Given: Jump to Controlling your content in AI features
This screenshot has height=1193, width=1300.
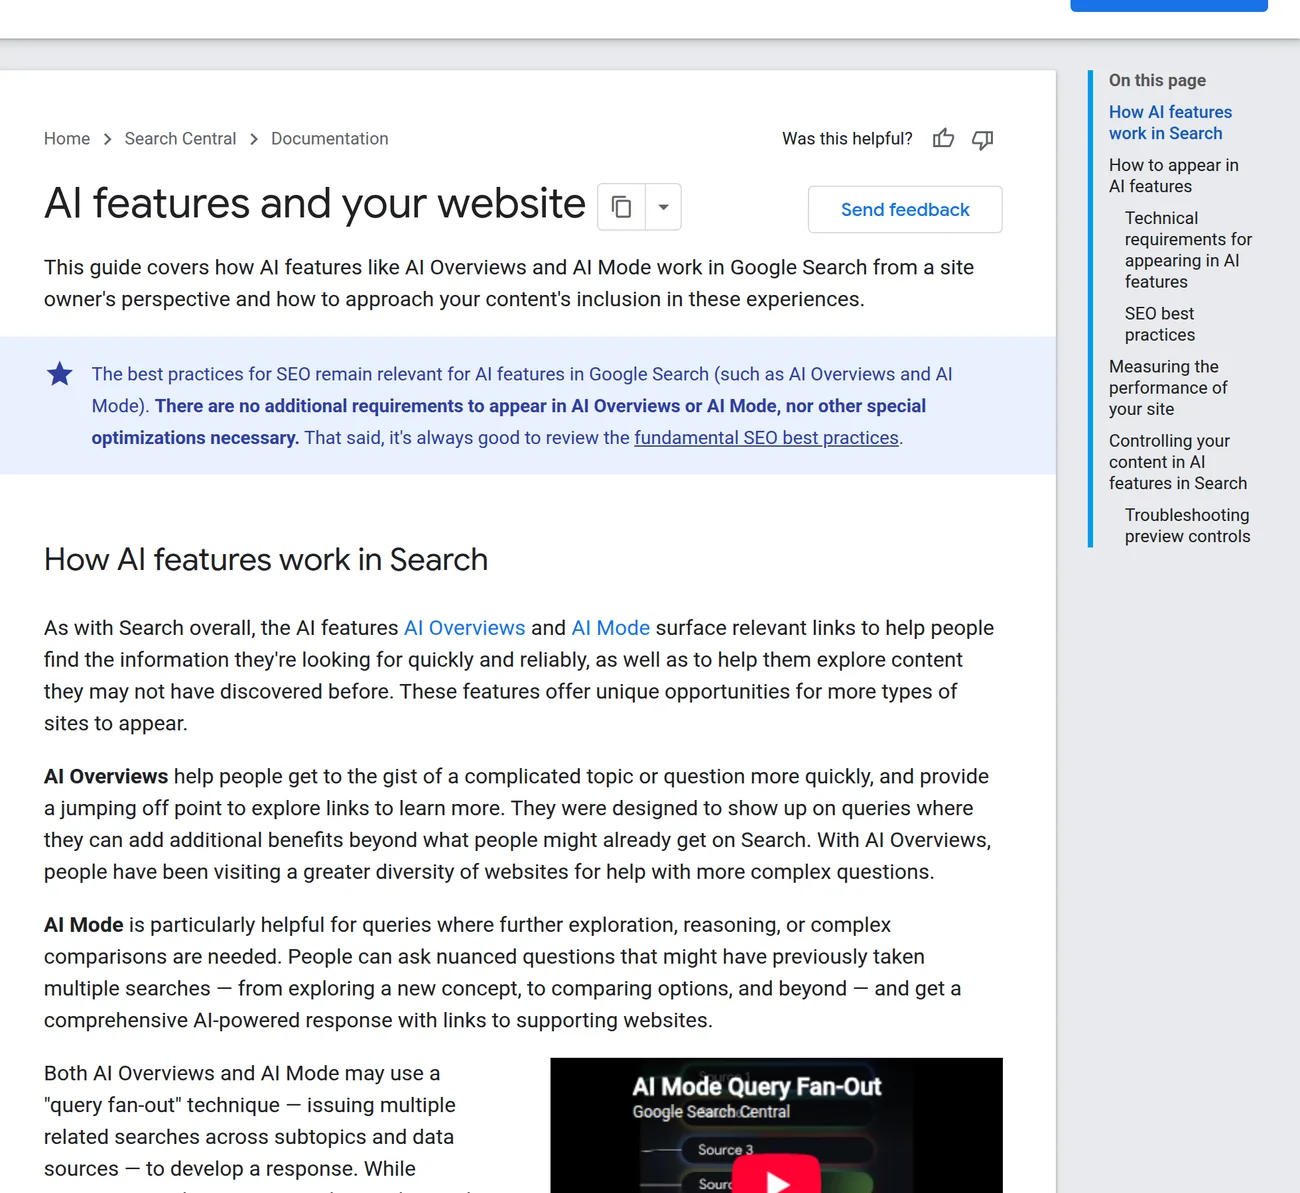Looking at the screenshot, I should click(1178, 462).
